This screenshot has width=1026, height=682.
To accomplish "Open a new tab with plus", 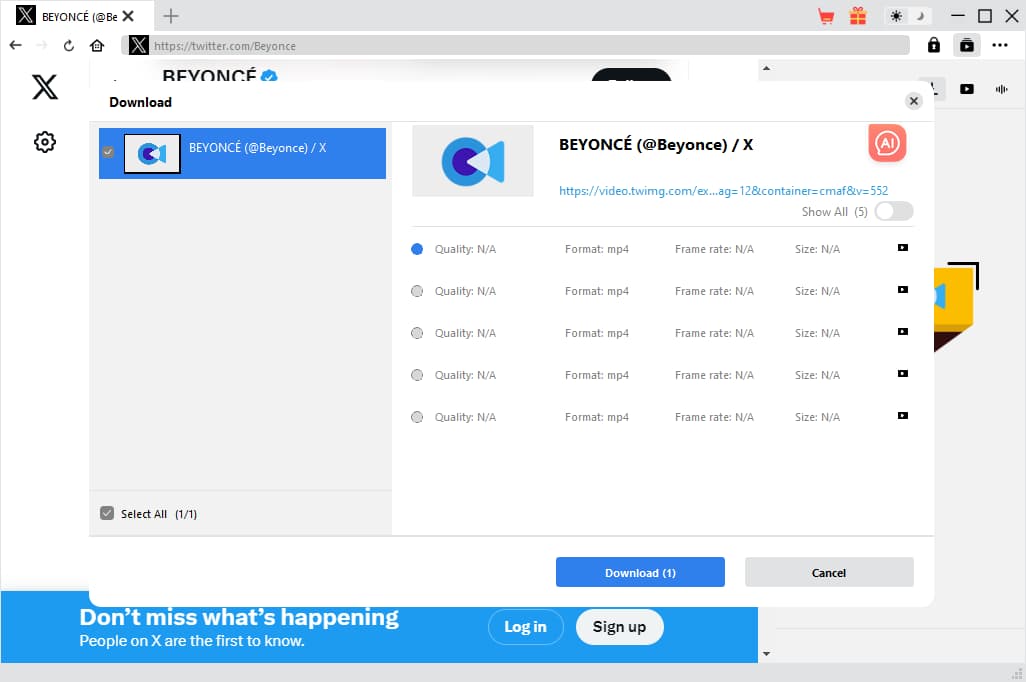I will click(171, 16).
